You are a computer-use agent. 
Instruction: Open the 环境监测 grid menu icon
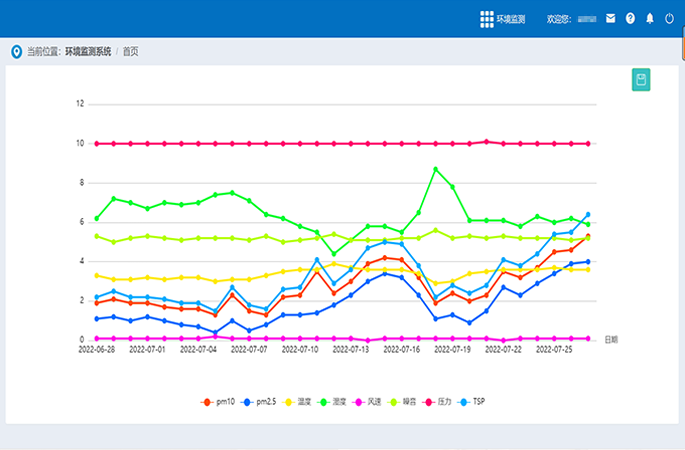(487, 18)
